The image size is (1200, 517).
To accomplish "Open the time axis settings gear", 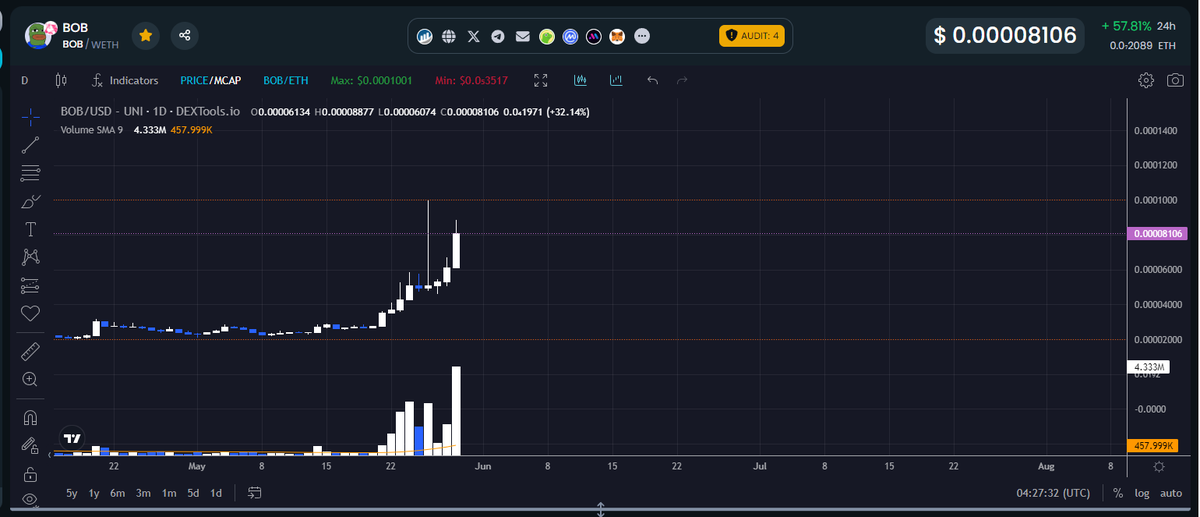I will tap(1159, 467).
